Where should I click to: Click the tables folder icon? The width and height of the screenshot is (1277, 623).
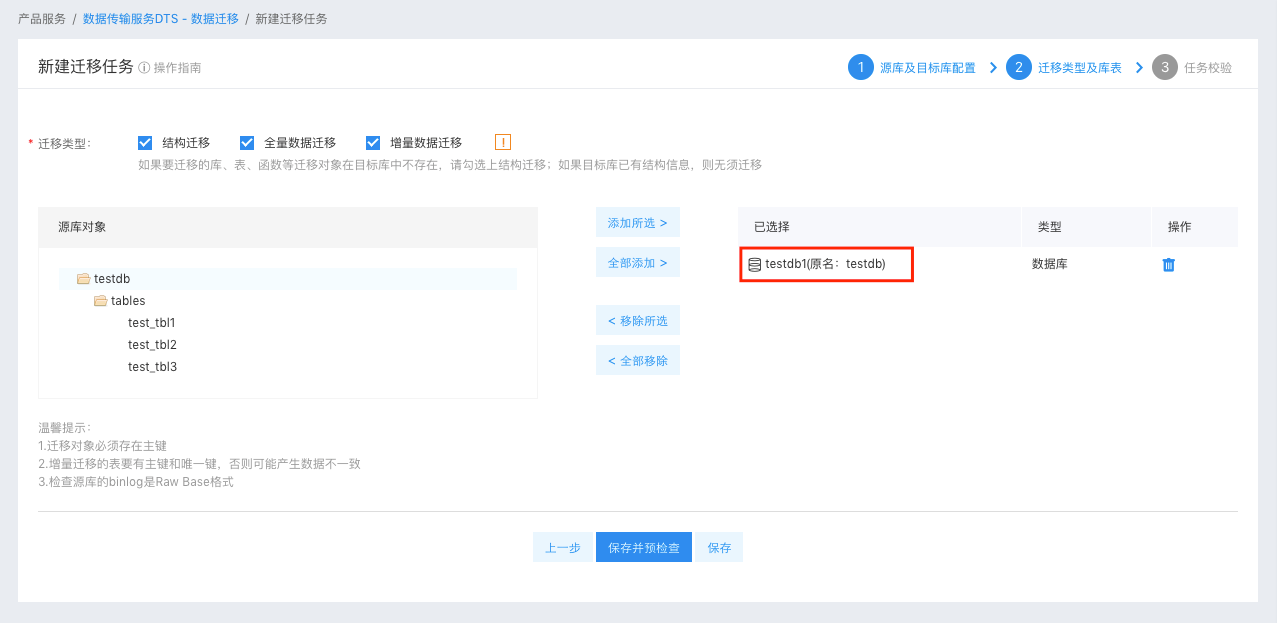click(101, 301)
